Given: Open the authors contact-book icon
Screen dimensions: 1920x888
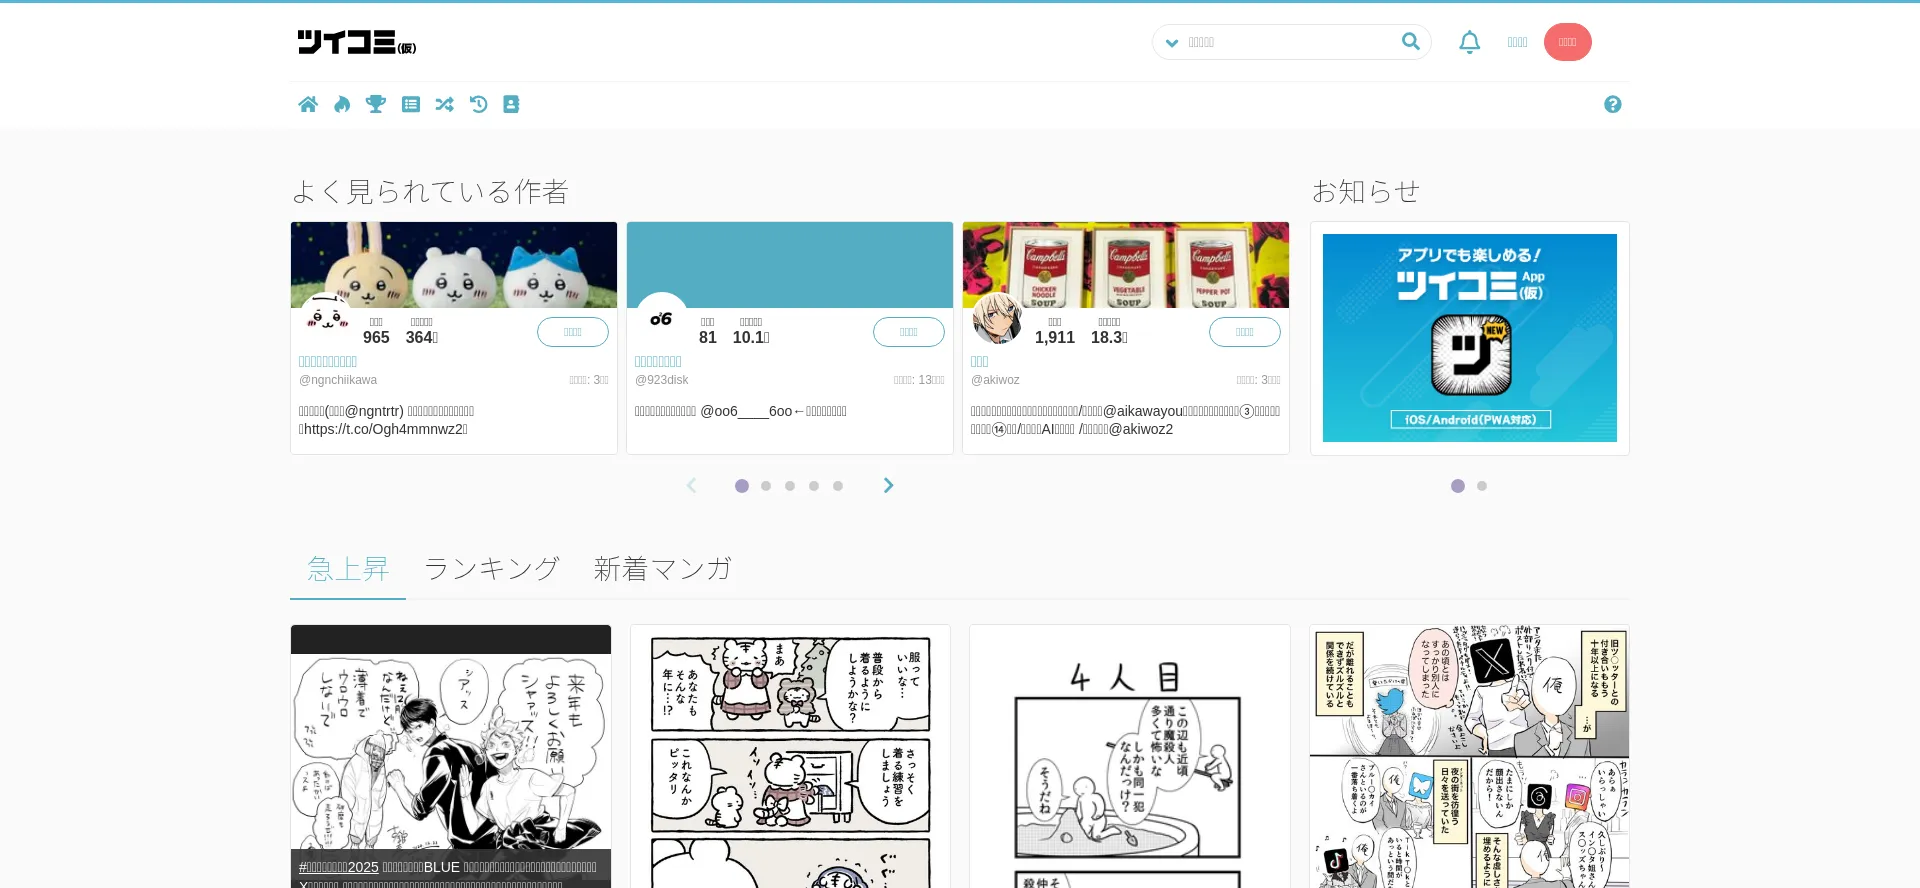Looking at the screenshot, I should 511,104.
